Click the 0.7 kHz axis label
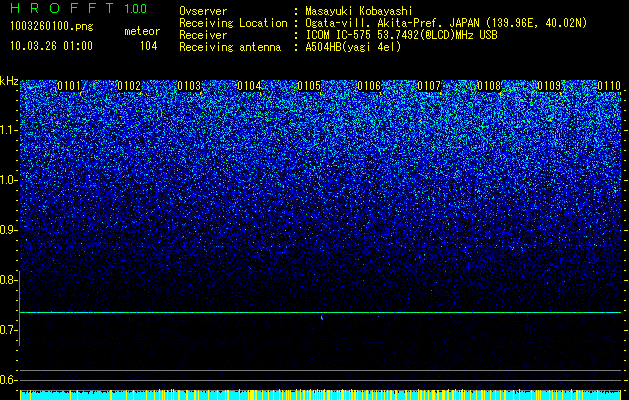Image resolution: width=629 pixels, height=400 pixels. pyautogui.click(x=8, y=330)
